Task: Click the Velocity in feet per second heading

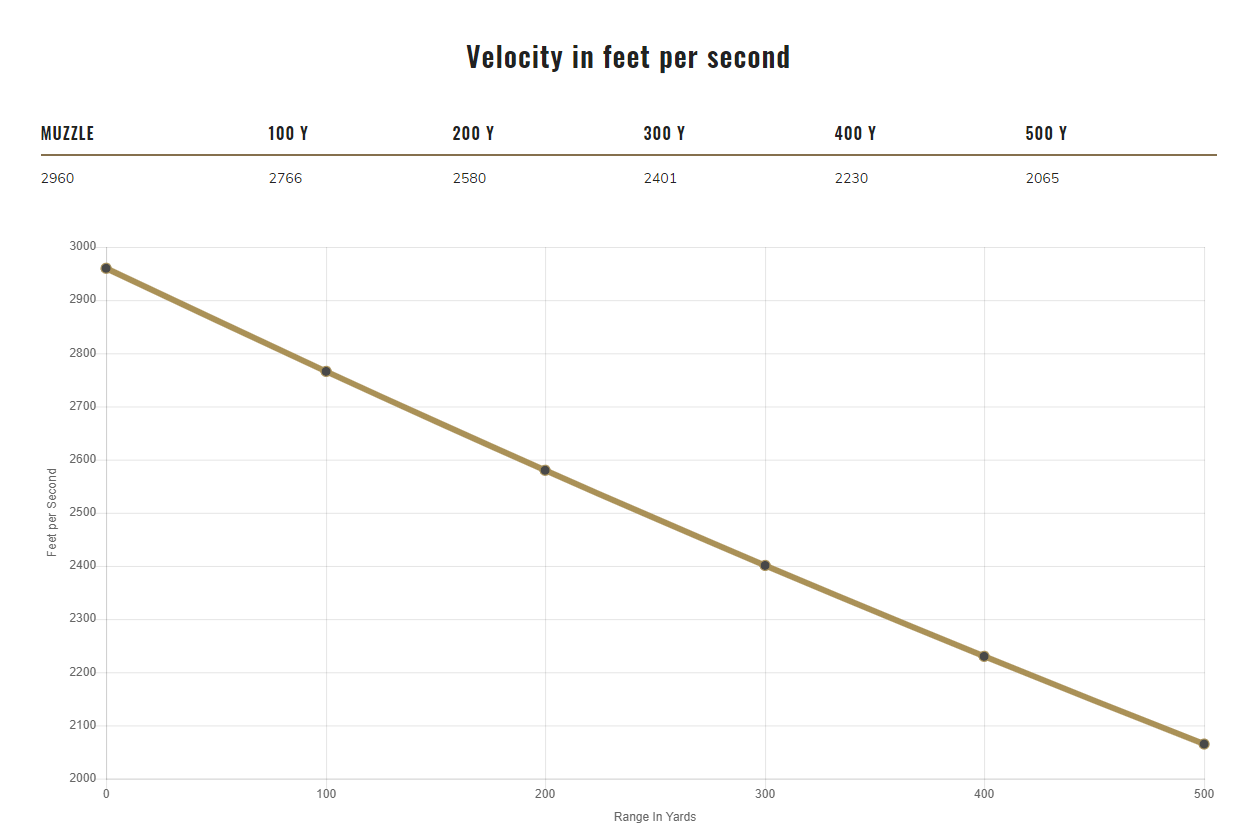Action: click(628, 57)
